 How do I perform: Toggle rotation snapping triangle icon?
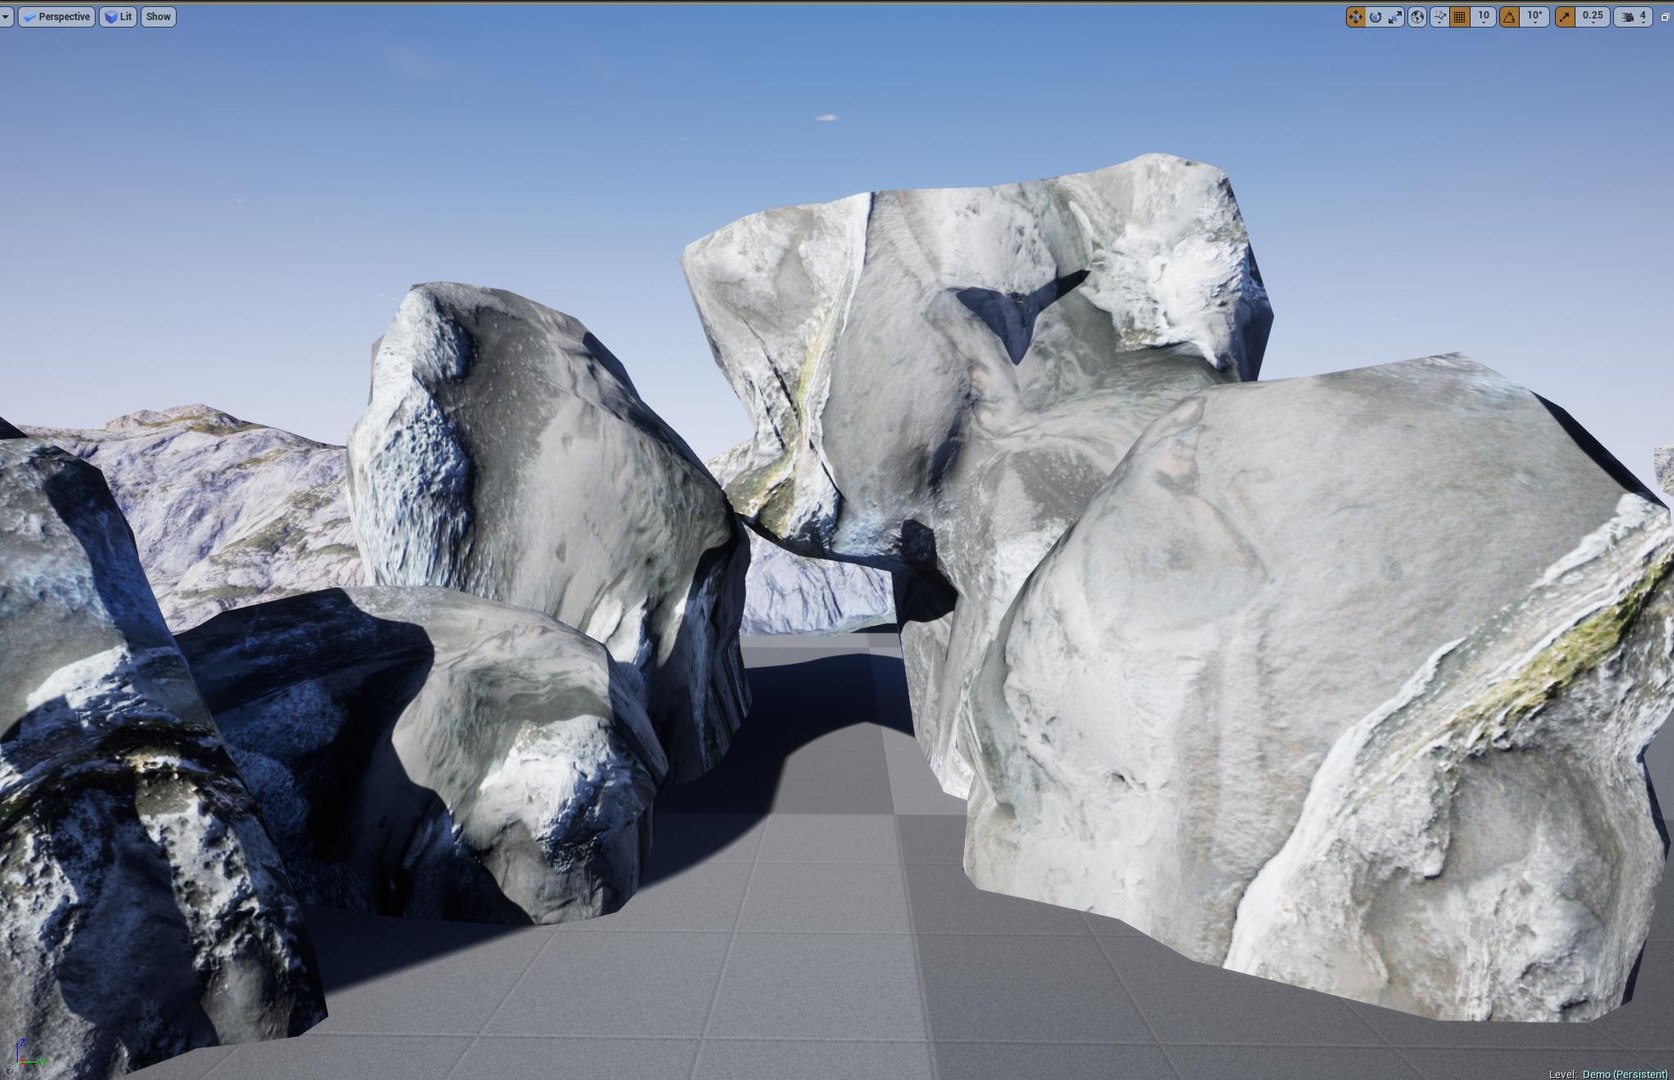pyautogui.click(x=1509, y=17)
